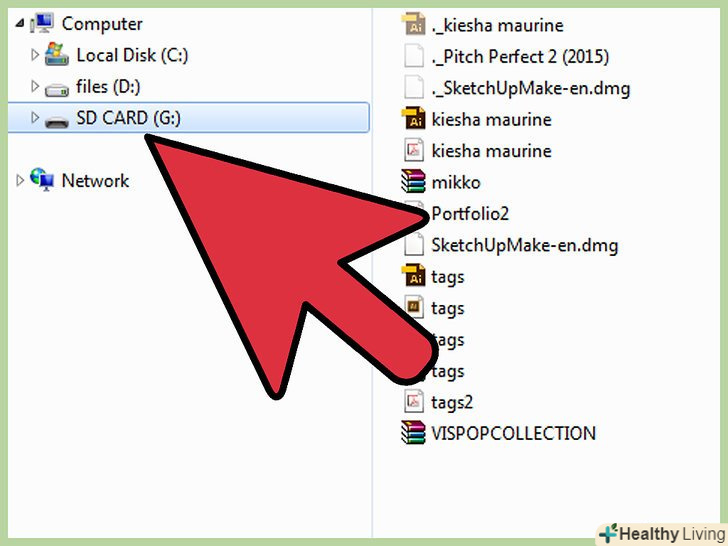Expand the SD CARD (G:) node
The height and width of the screenshot is (546, 728).
click(34, 117)
